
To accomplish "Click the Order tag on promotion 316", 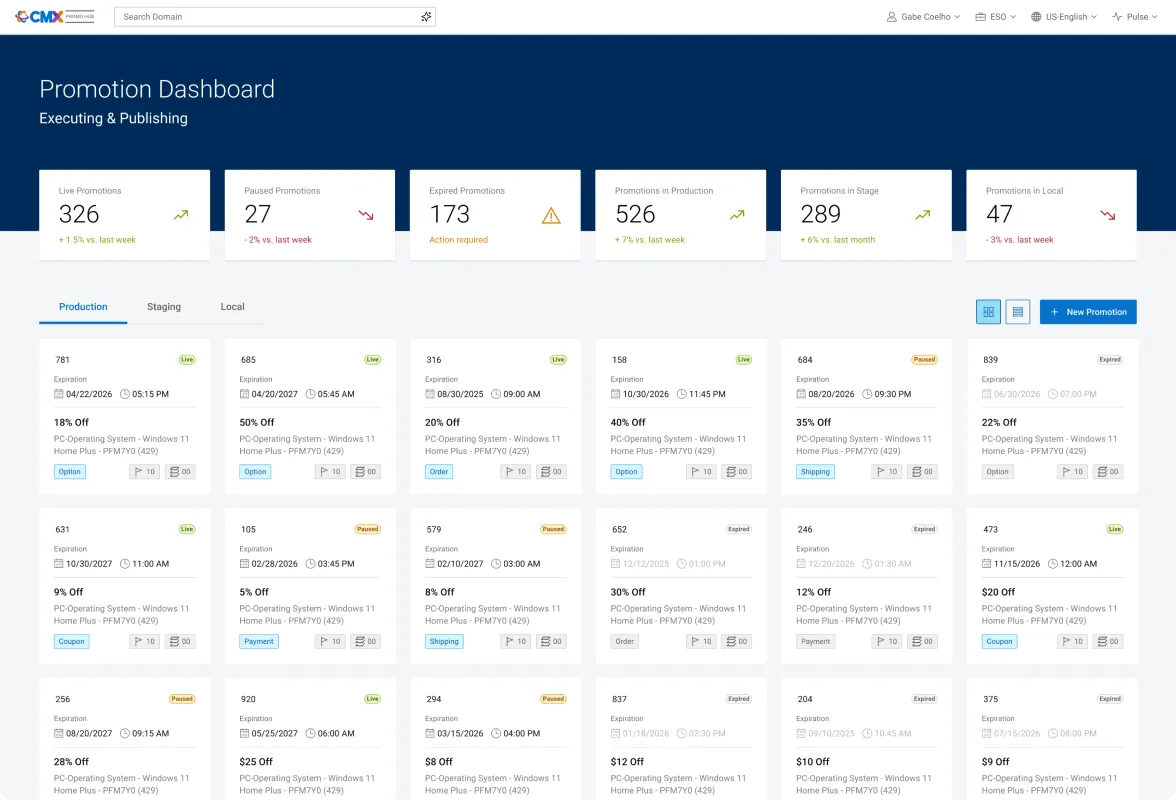I will pyautogui.click(x=439, y=472).
